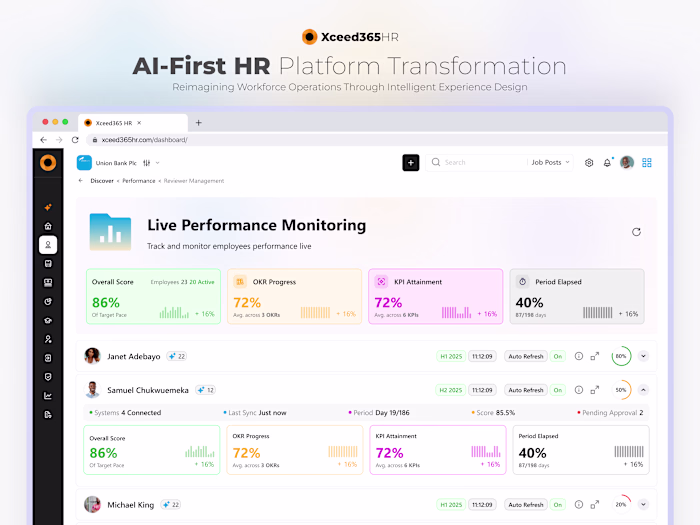
Task: Open top OKR Progress 72% summary card
Action: 295,296
